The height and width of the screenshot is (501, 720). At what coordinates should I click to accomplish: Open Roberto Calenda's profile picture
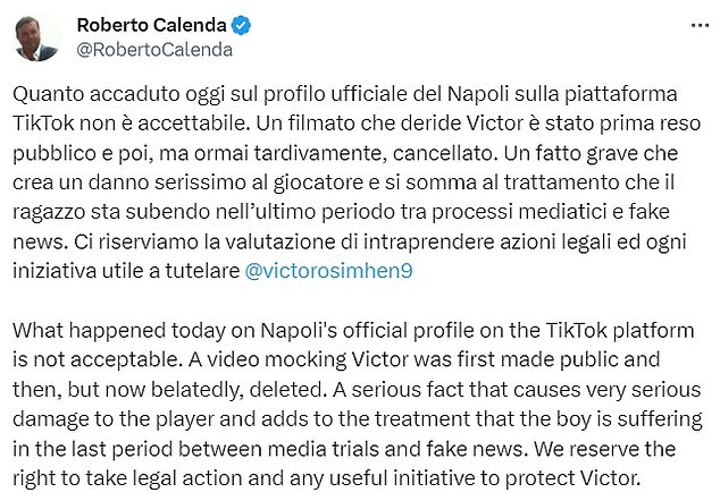click(x=37, y=37)
